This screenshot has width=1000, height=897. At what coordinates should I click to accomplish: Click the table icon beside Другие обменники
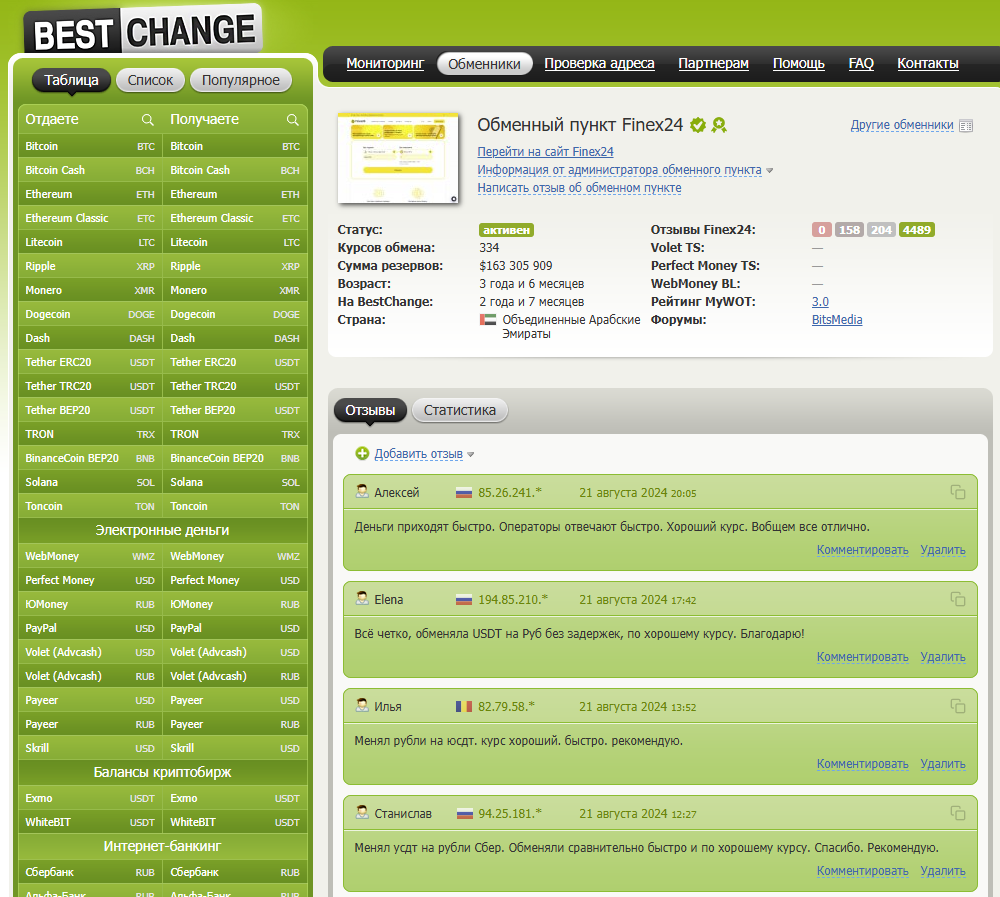coord(966,126)
